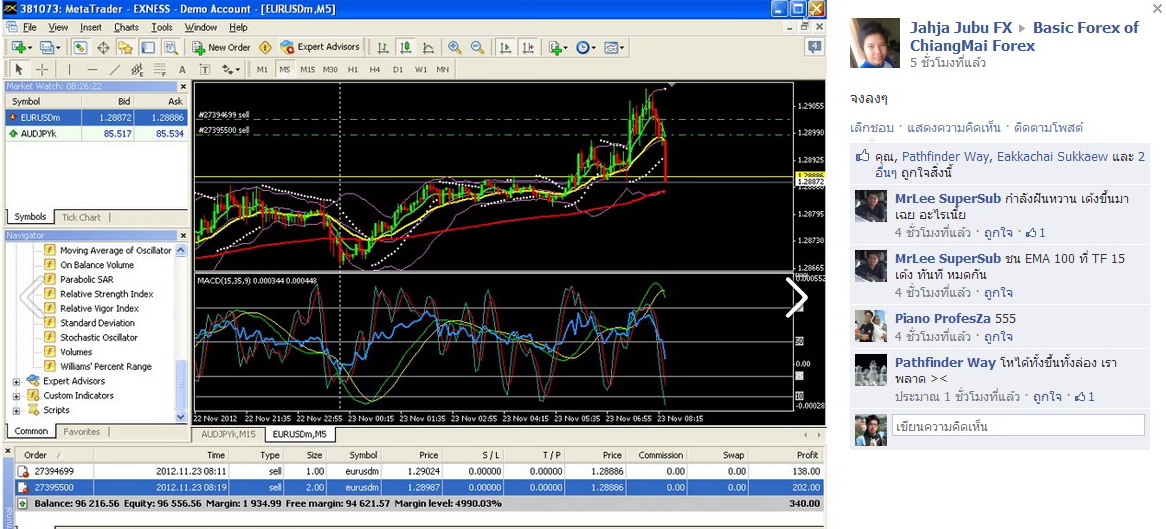Switch to M15 timeframe
The image size is (1166, 529).
click(307, 69)
